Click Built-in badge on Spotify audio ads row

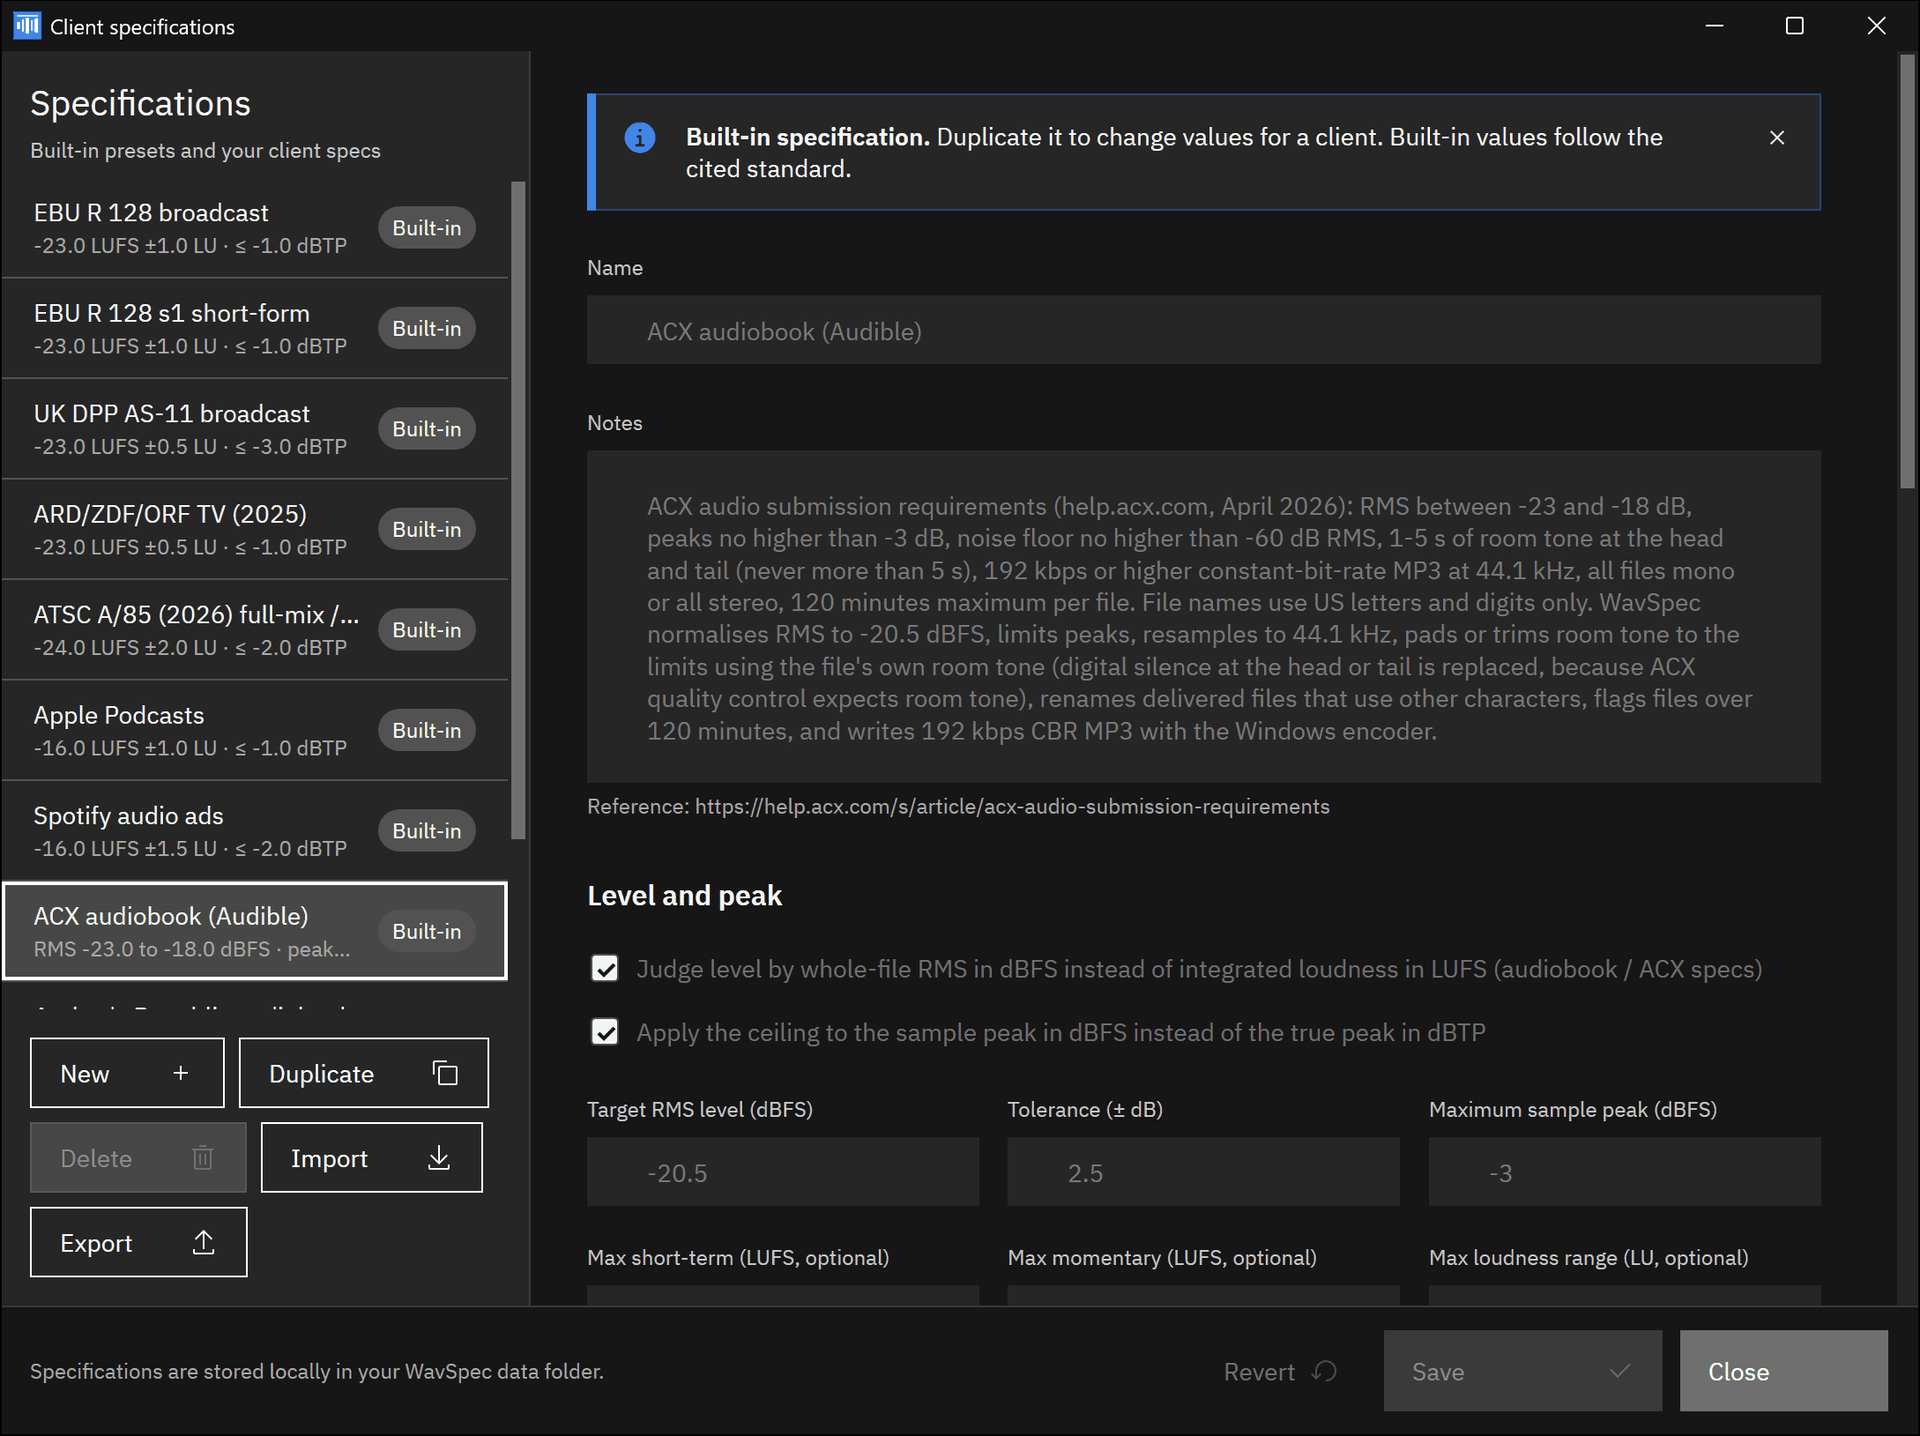click(427, 831)
